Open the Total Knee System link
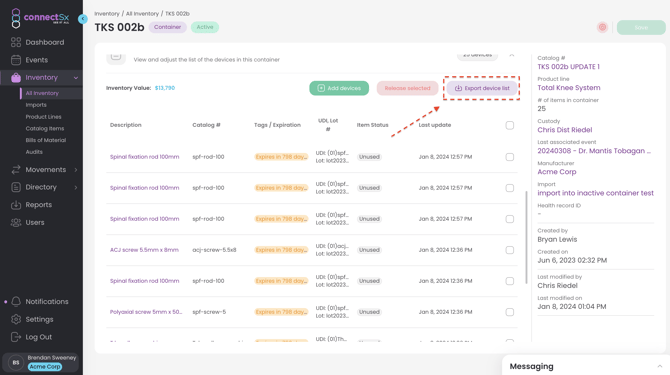This screenshot has width=670, height=375. point(569,88)
